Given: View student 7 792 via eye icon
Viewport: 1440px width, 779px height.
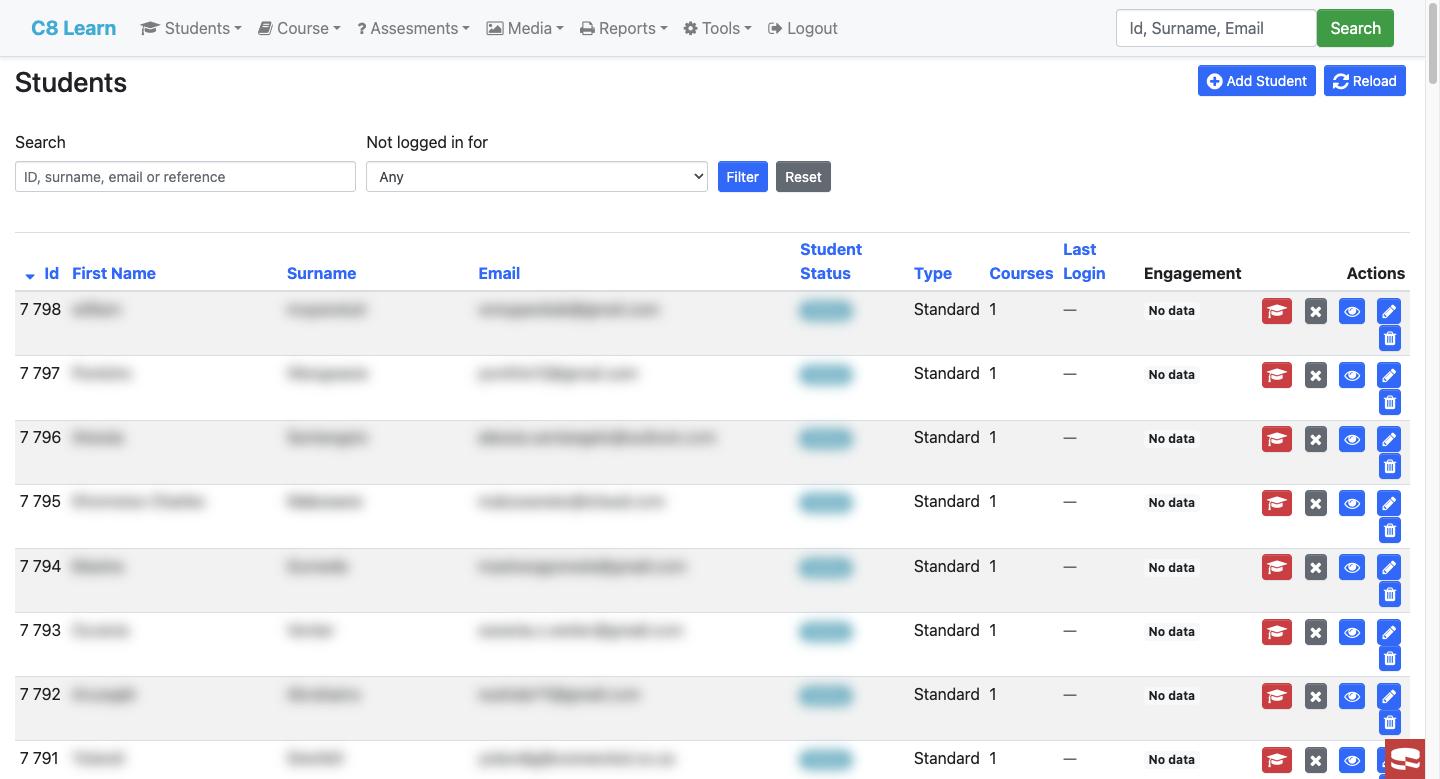Looking at the screenshot, I should [1352, 696].
